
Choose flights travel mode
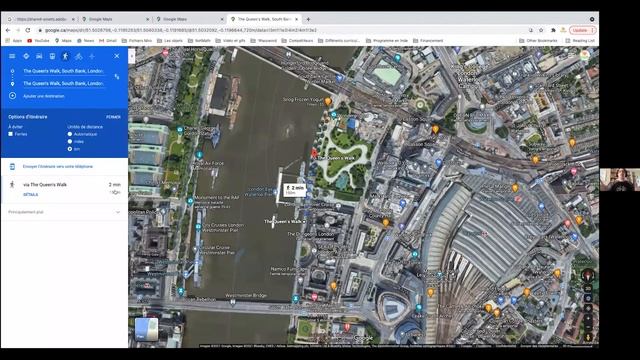click(x=91, y=56)
